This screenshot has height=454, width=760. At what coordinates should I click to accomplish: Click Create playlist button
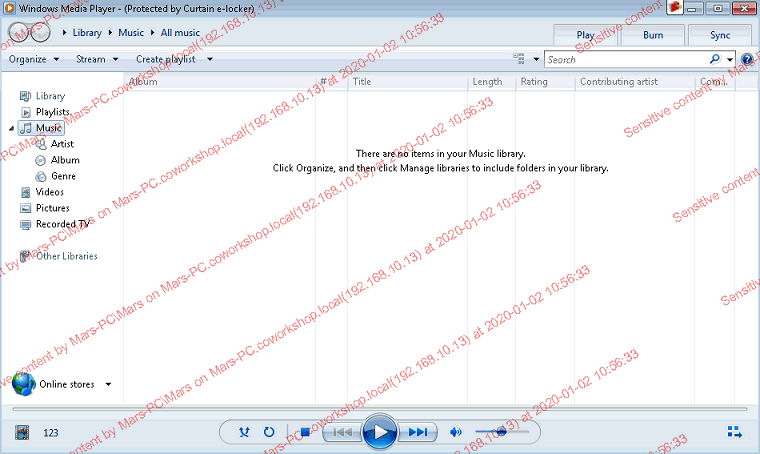(x=173, y=59)
